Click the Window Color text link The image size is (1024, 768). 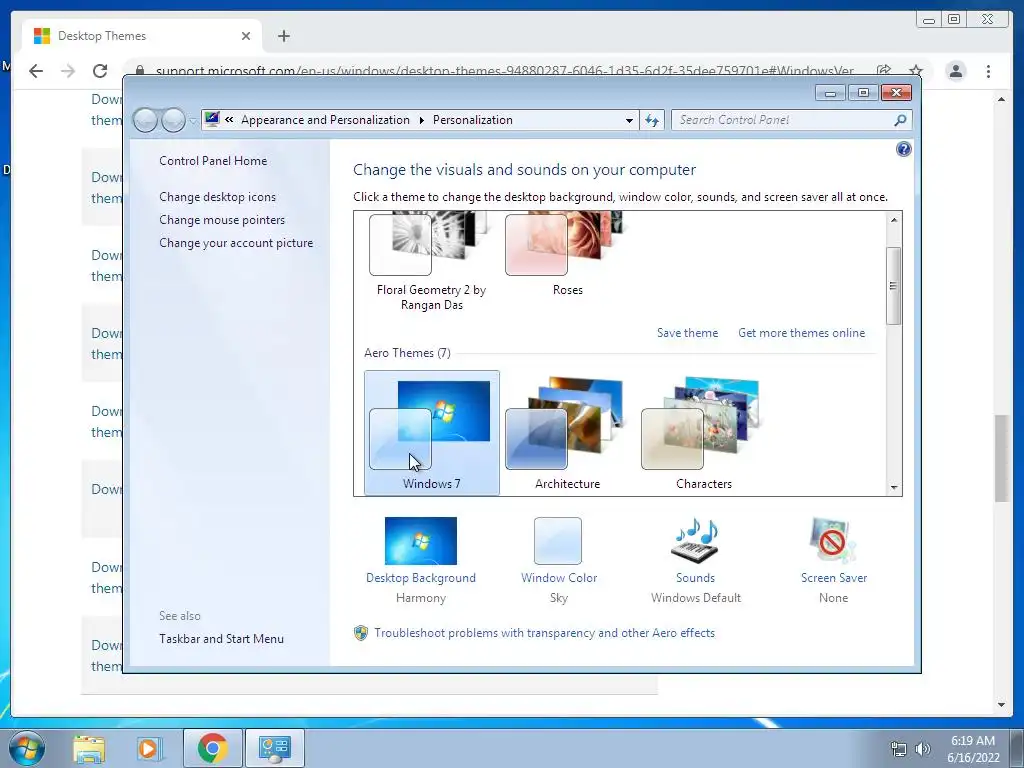[559, 578]
